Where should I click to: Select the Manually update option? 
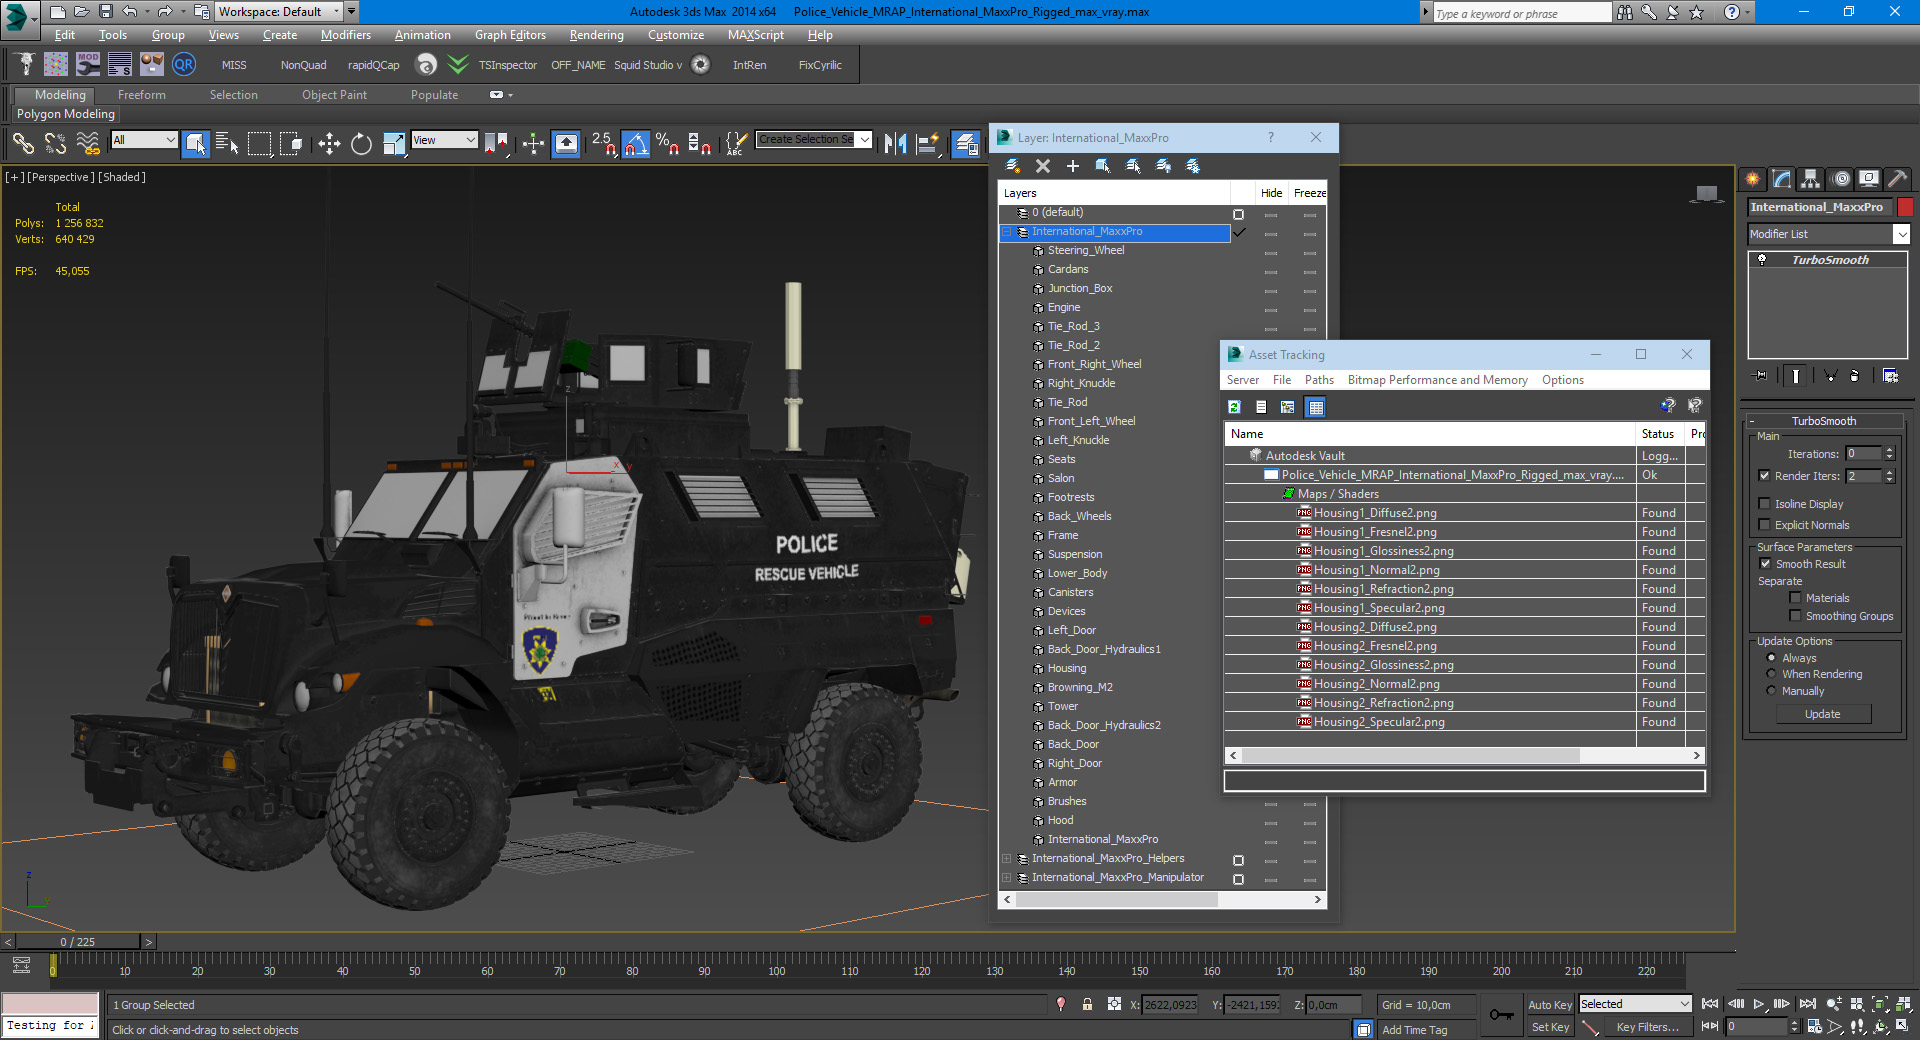1771,691
